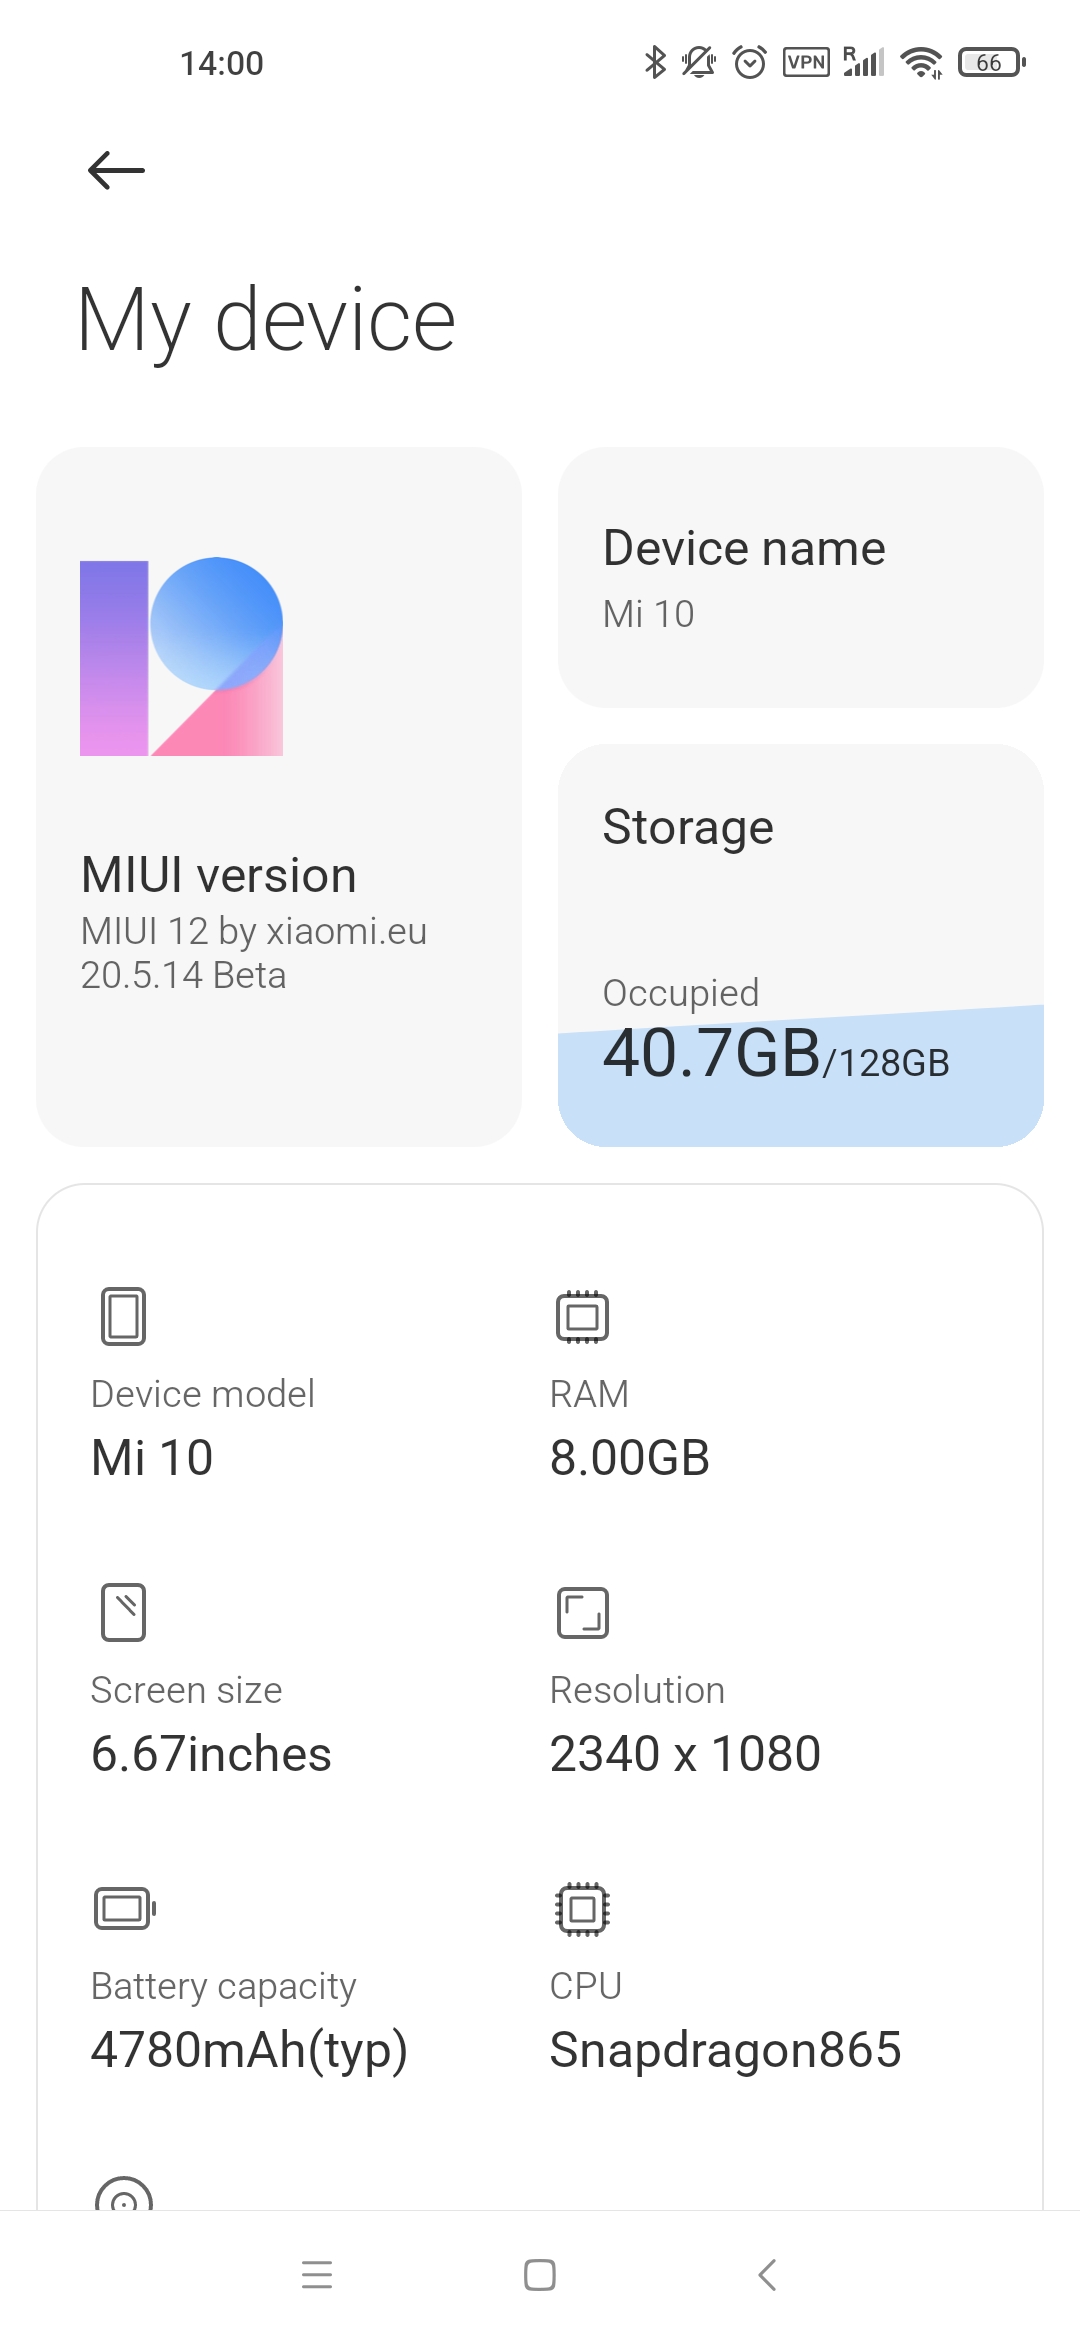This screenshot has width=1080, height=2340.
Task: Tap the MIUI version text
Action: pyautogui.click(x=219, y=875)
